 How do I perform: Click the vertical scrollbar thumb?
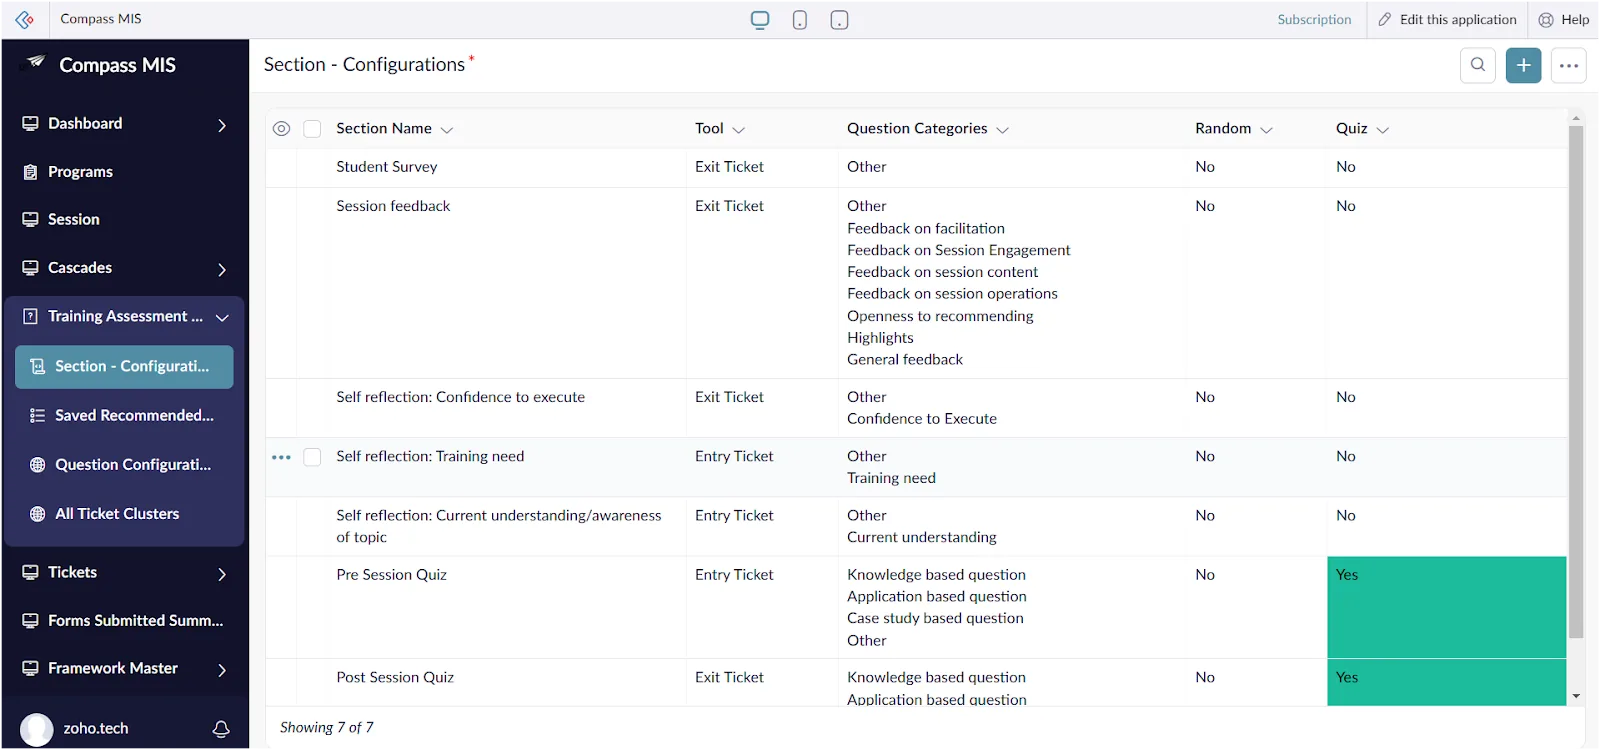[x=1576, y=381]
